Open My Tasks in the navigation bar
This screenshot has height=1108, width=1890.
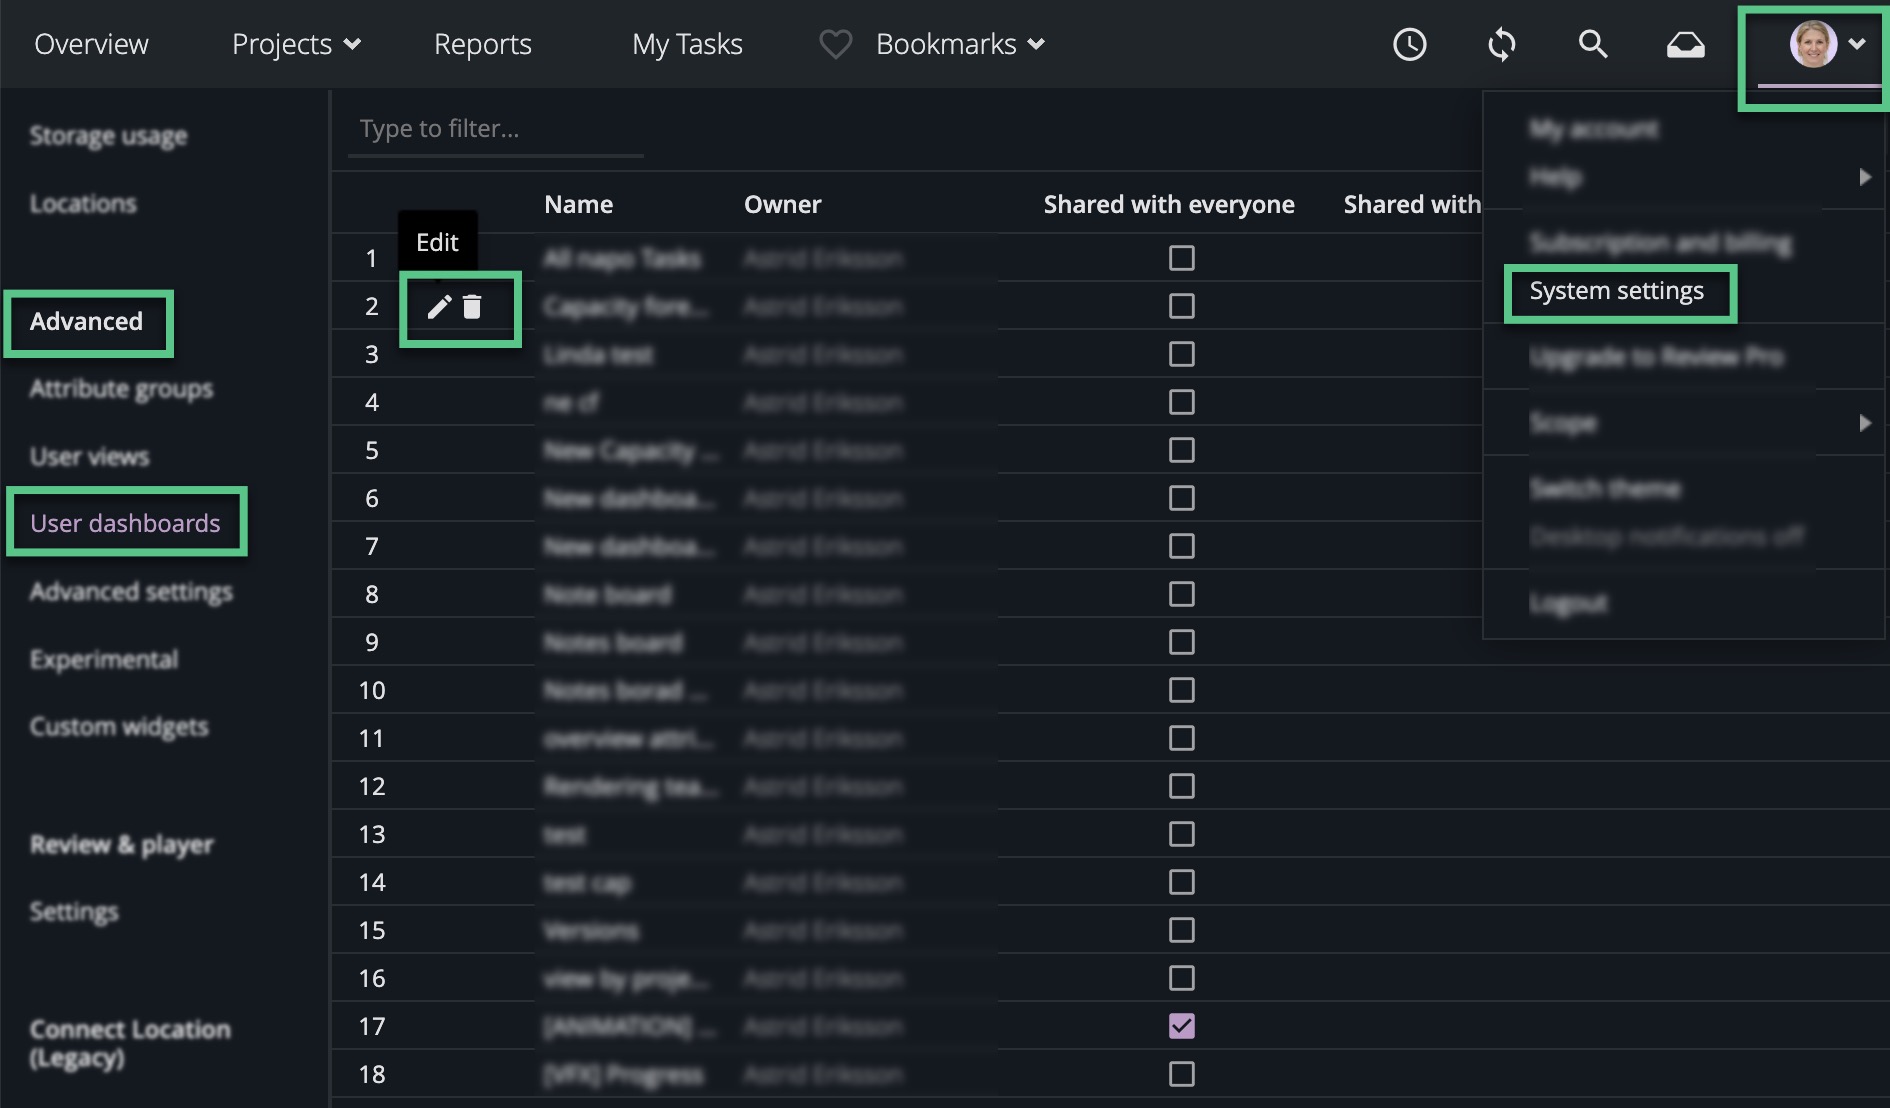[687, 44]
